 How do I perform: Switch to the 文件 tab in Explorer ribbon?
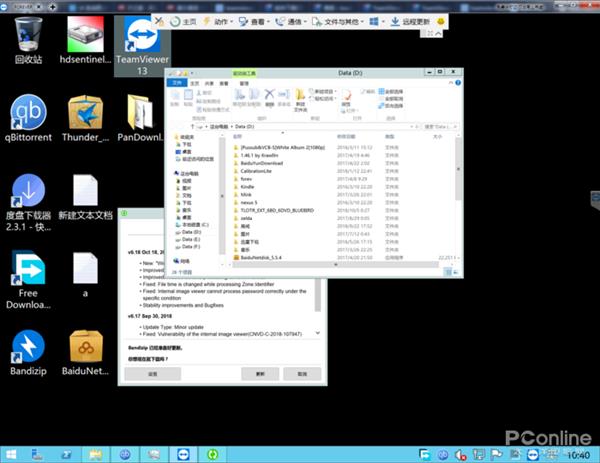tap(176, 85)
